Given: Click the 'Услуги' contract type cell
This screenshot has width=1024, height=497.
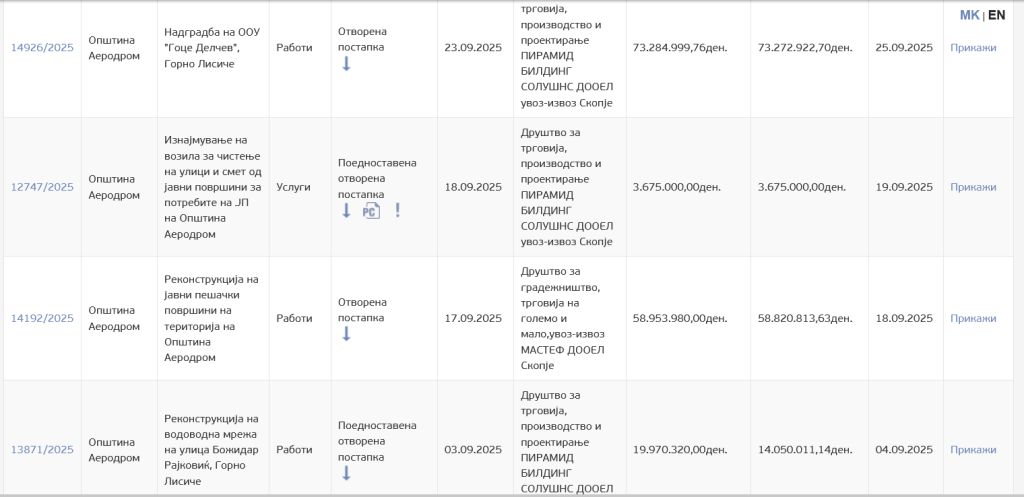Looking at the screenshot, I should 293,187.
